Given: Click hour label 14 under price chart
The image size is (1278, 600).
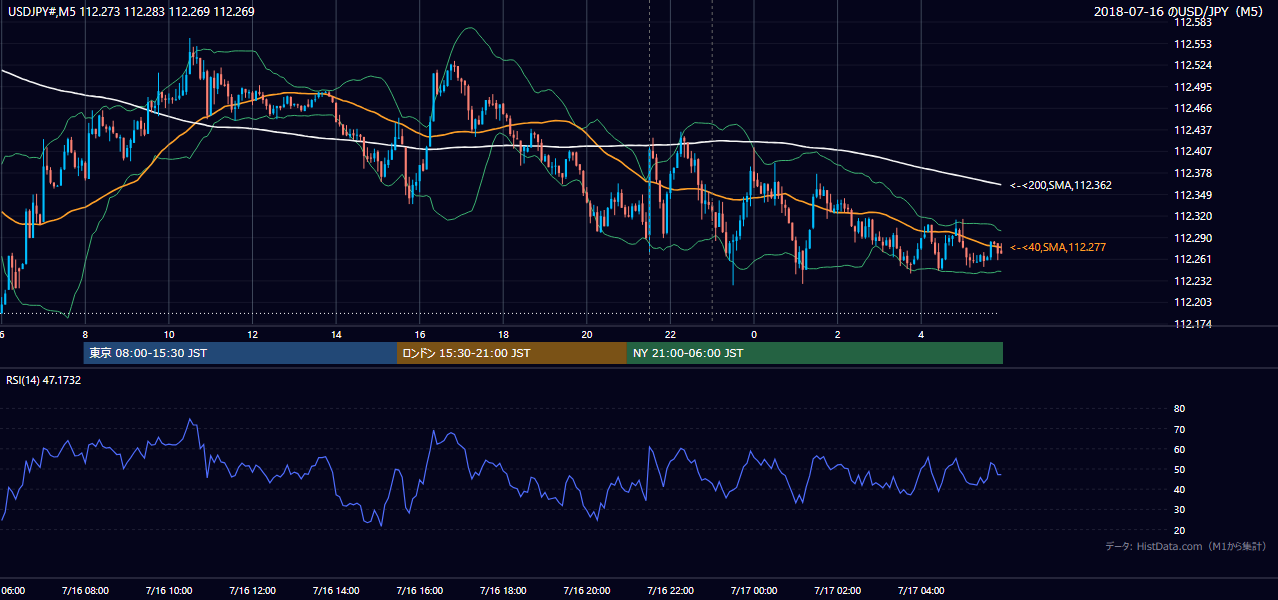Looking at the screenshot, I should coord(336,334).
